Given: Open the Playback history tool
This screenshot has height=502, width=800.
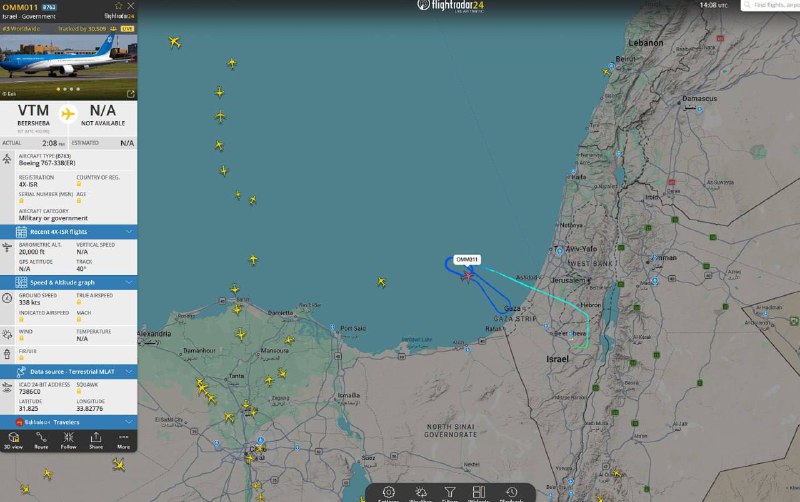Looking at the screenshot, I should (x=511, y=493).
